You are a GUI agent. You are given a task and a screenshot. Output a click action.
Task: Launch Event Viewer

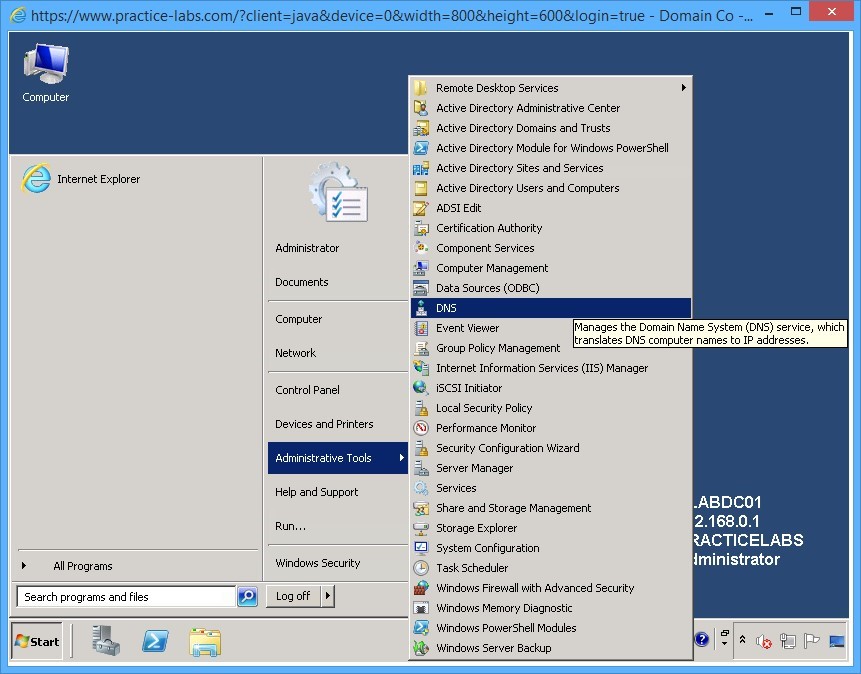point(466,327)
